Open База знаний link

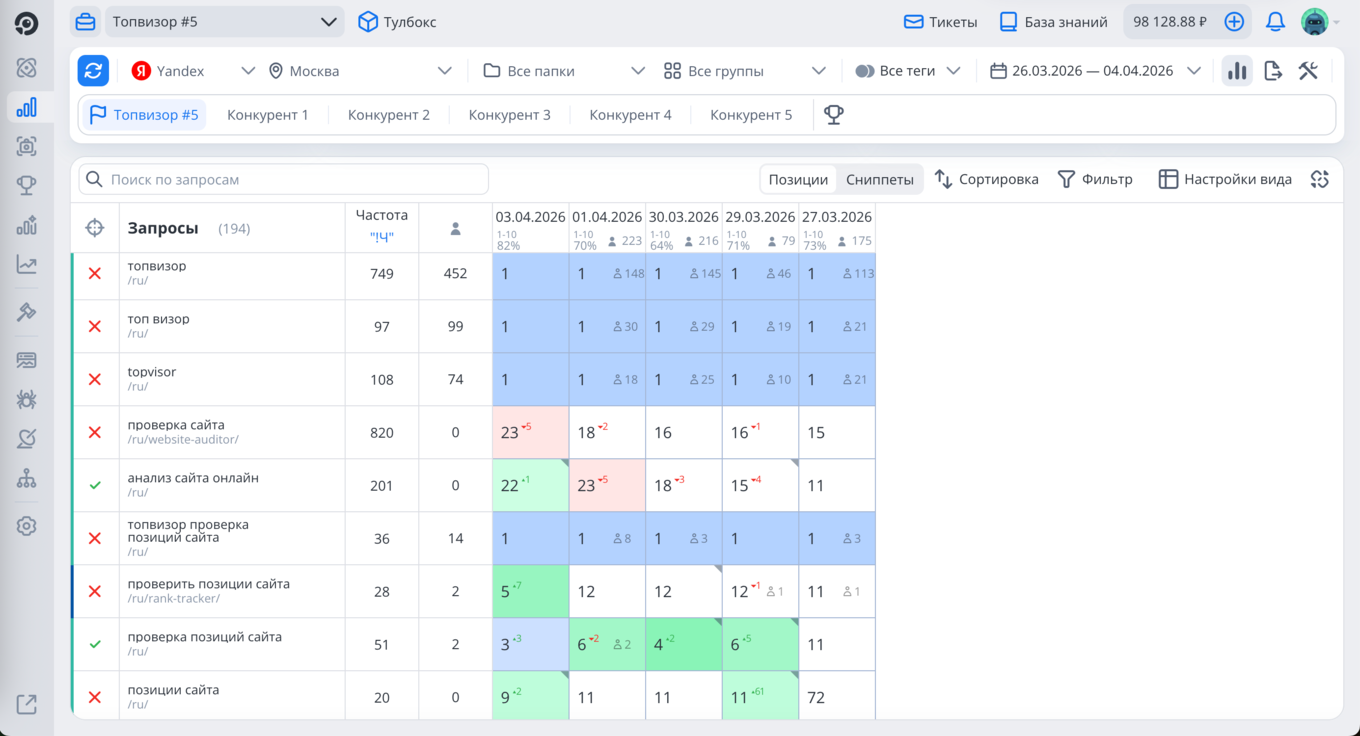tap(1054, 22)
